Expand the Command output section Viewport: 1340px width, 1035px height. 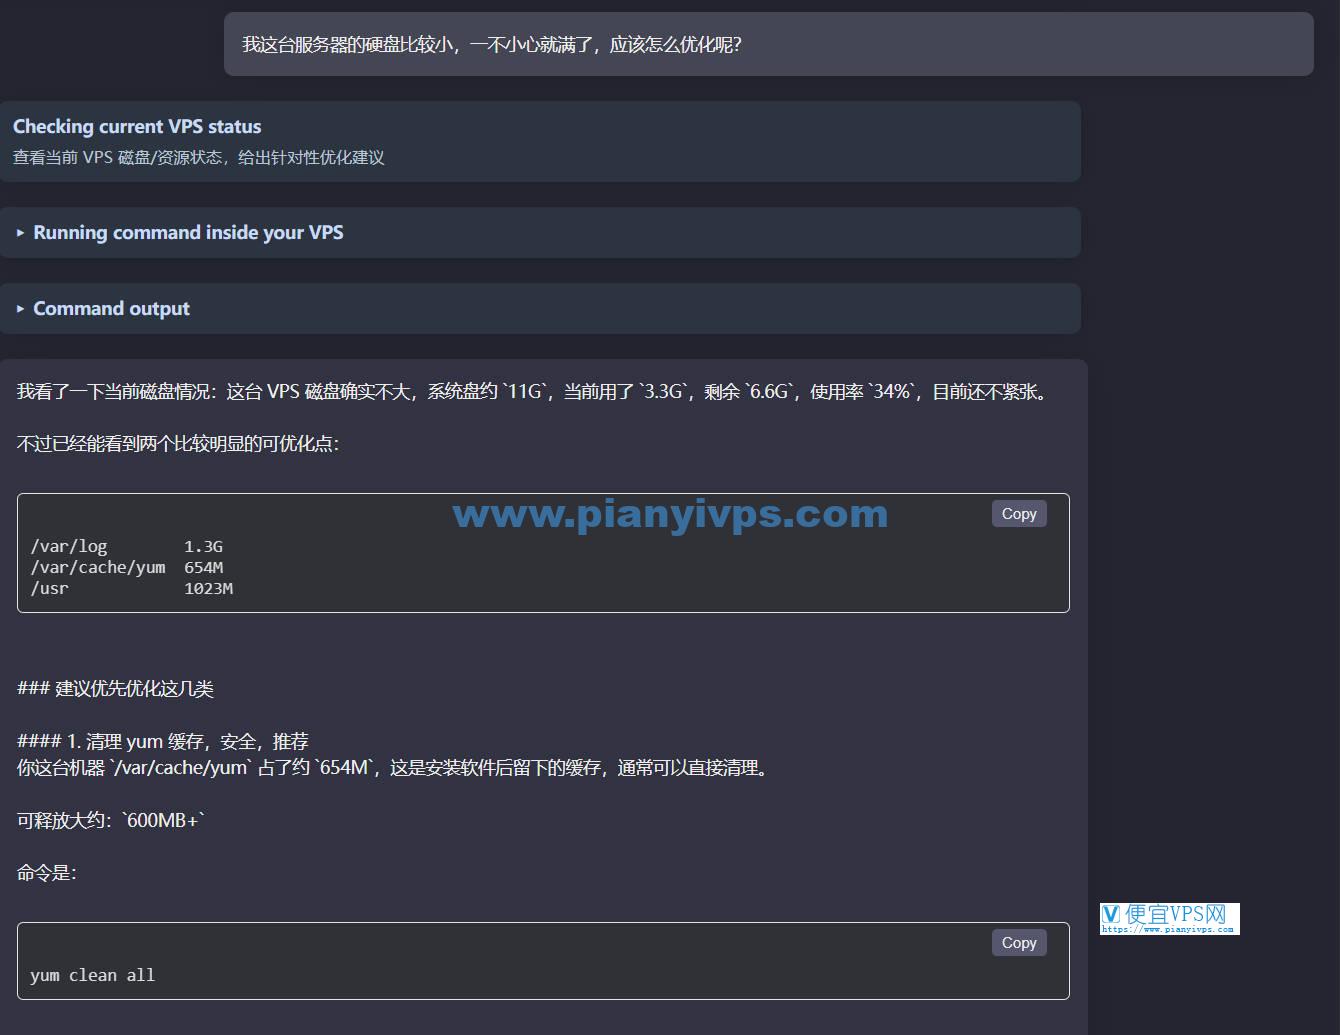coord(540,308)
